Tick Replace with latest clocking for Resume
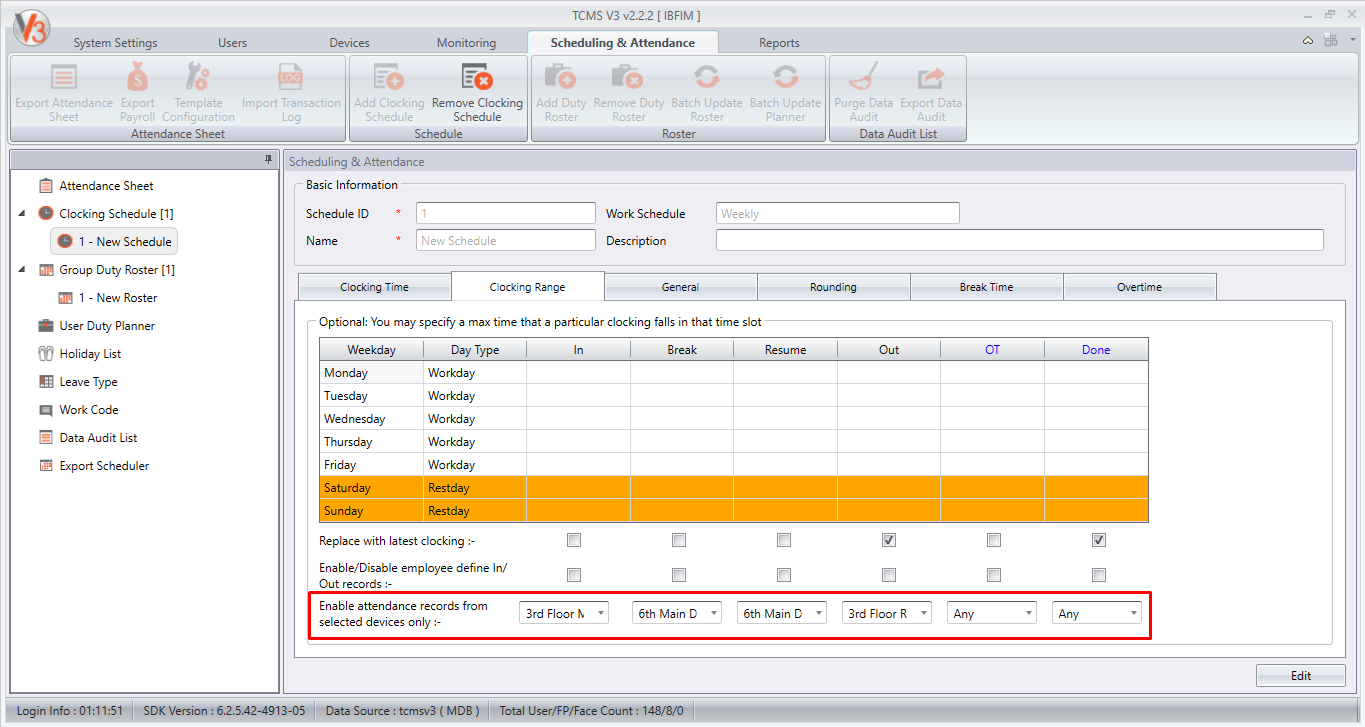This screenshot has width=1365, height=727. pyautogui.click(x=784, y=540)
